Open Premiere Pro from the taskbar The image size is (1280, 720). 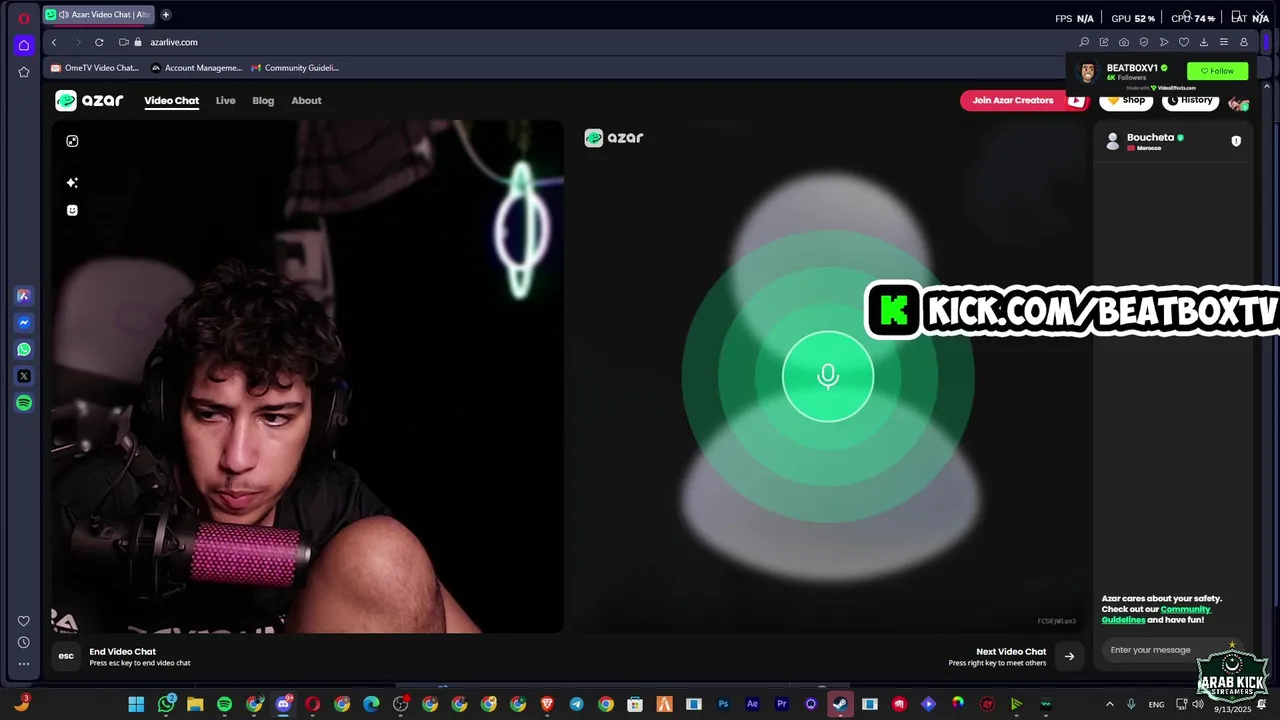point(782,704)
